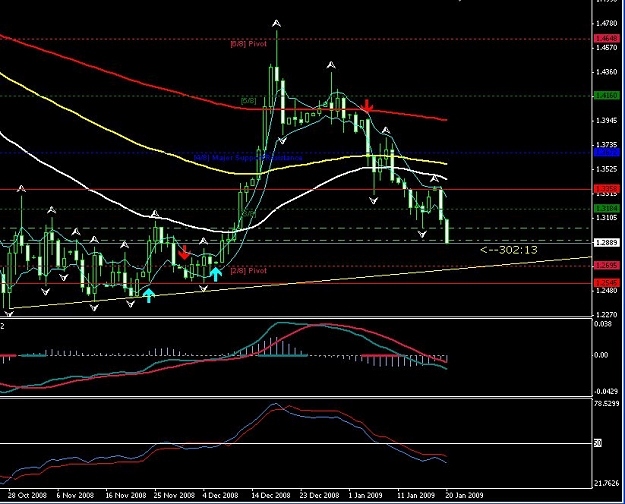Click the oscillator scale value 78.5299
The height and width of the screenshot is (504, 625).
[x=607, y=404]
